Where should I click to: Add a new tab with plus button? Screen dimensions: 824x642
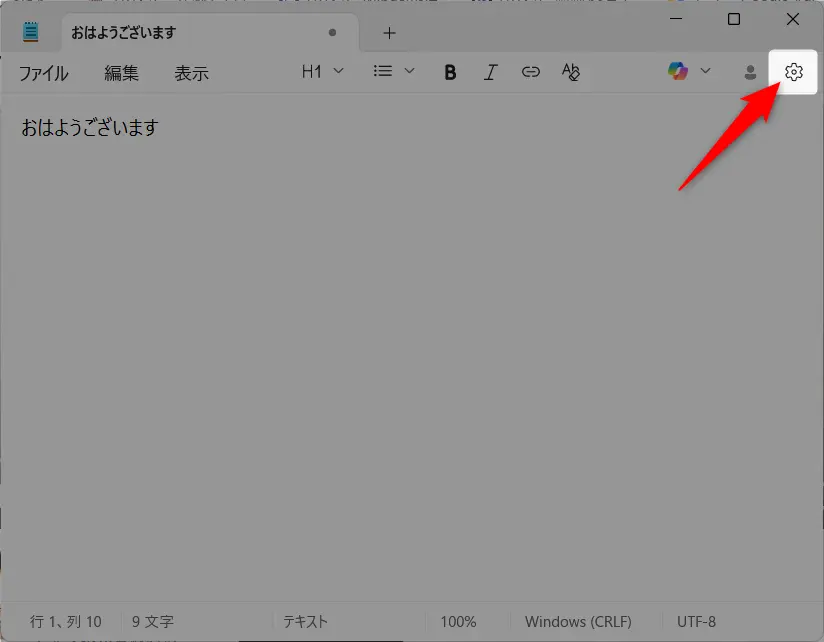pos(389,33)
